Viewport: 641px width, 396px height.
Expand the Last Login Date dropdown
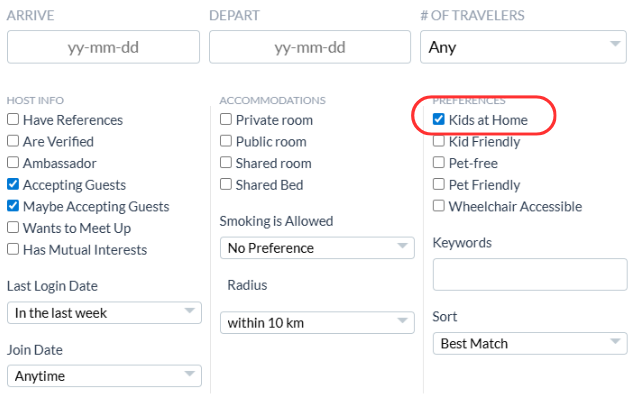(x=104, y=313)
